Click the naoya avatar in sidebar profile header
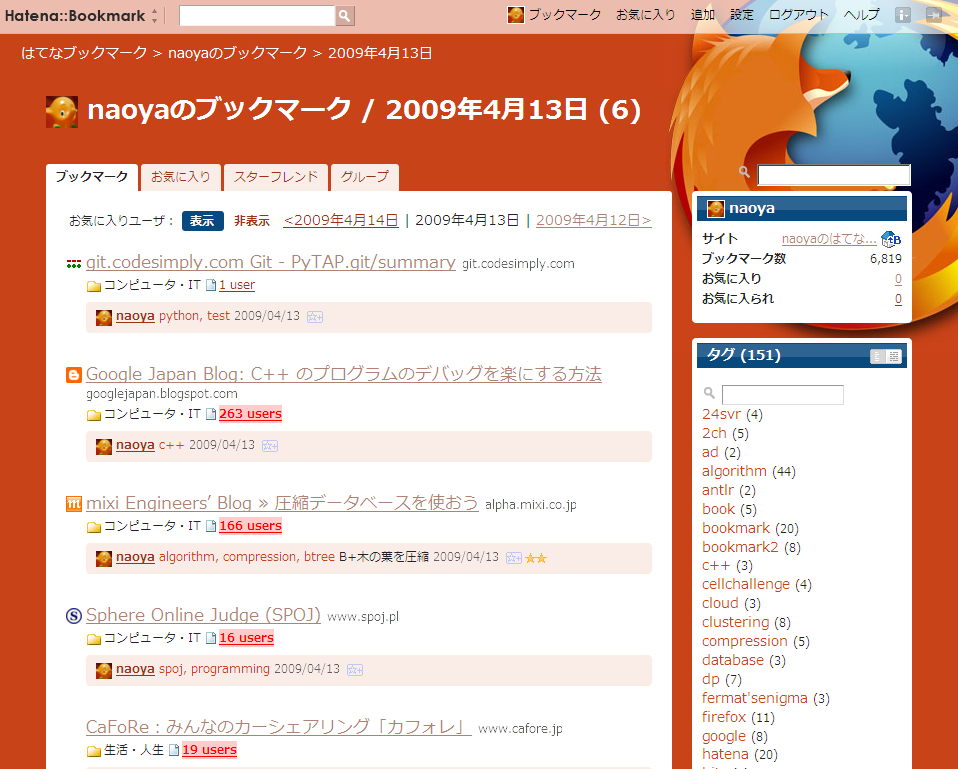Screen dimensions: 958x769 [x=715, y=208]
